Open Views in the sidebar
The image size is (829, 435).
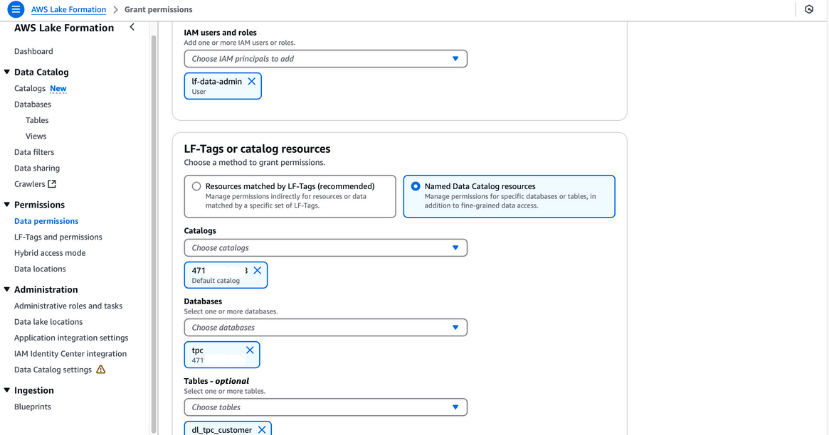pyautogui.click(x=36, y=136)
